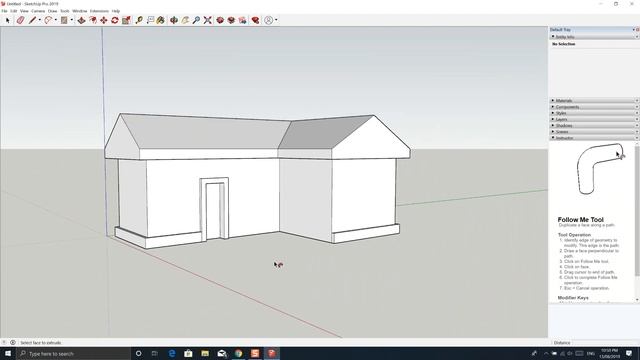
Task: Click SketchUp taskbar icon
Action: click(x=272, y=353)
